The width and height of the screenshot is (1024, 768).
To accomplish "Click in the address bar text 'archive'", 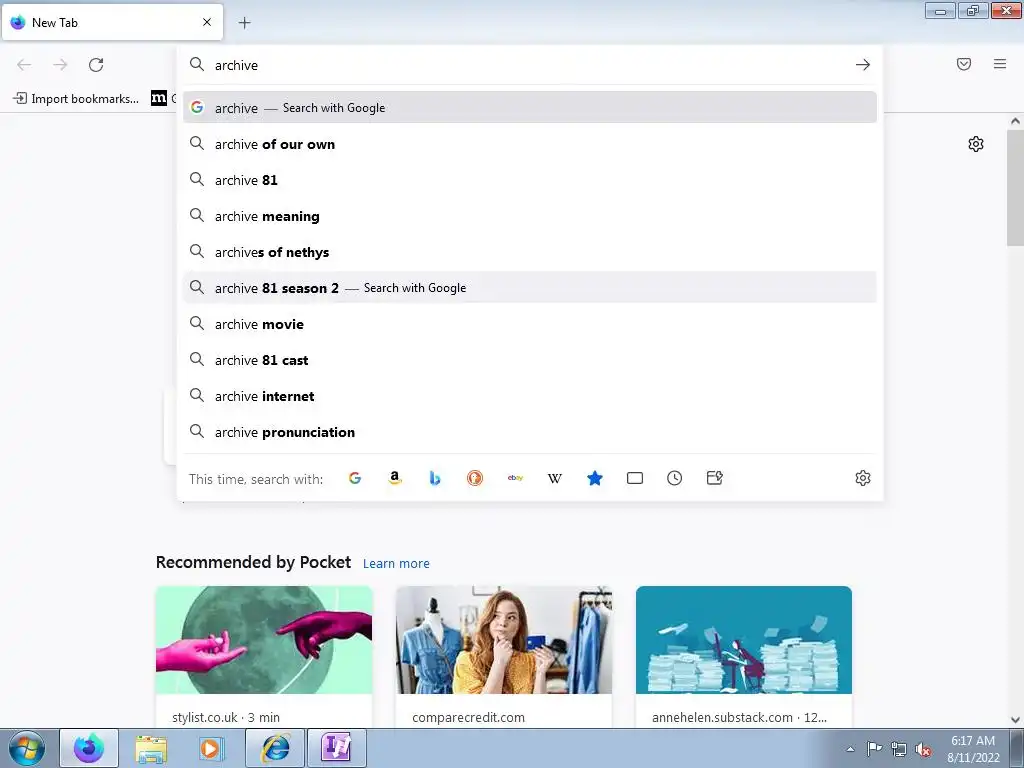I will click(236, 65).
